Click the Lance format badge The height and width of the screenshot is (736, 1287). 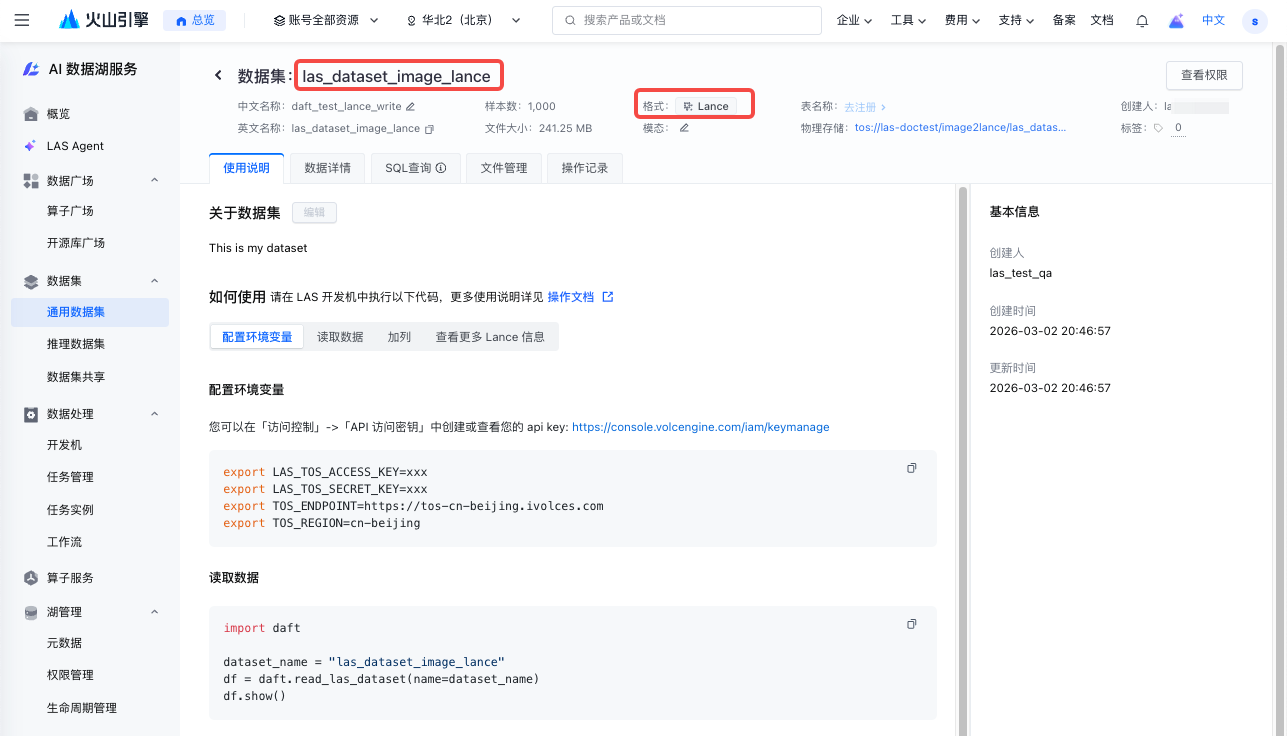tap(706, 106)
